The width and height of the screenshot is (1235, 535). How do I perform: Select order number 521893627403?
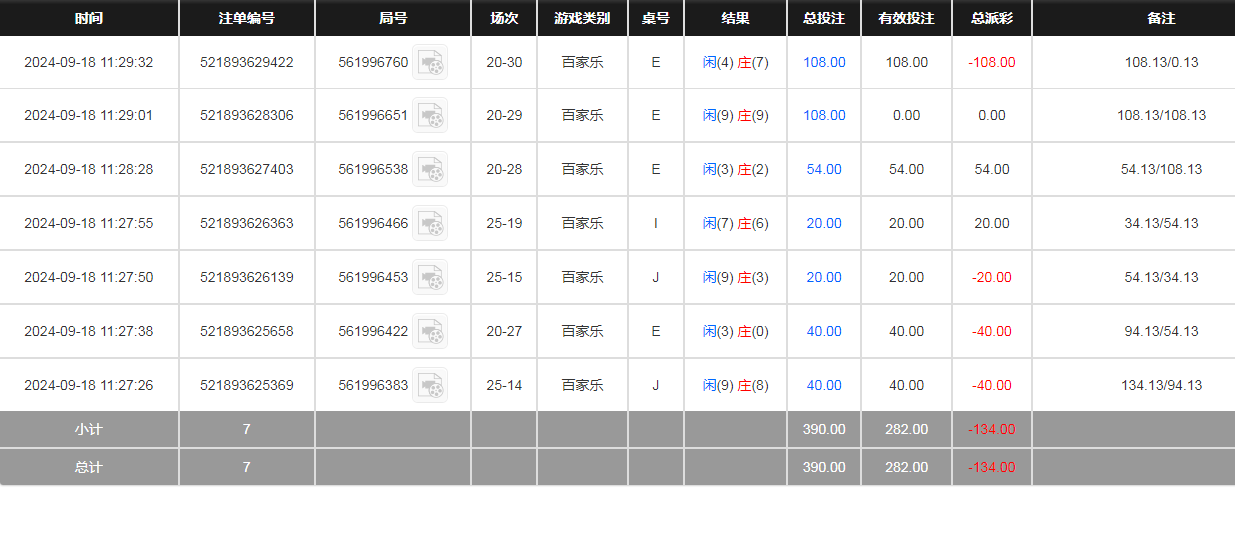[247, 170]
